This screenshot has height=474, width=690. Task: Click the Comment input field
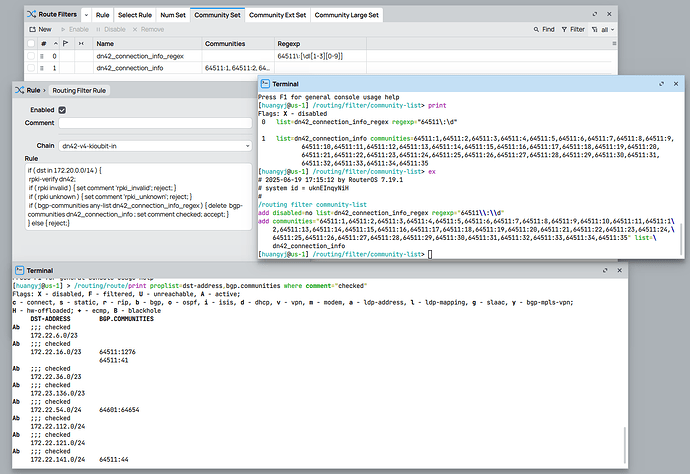click(155, 123)
